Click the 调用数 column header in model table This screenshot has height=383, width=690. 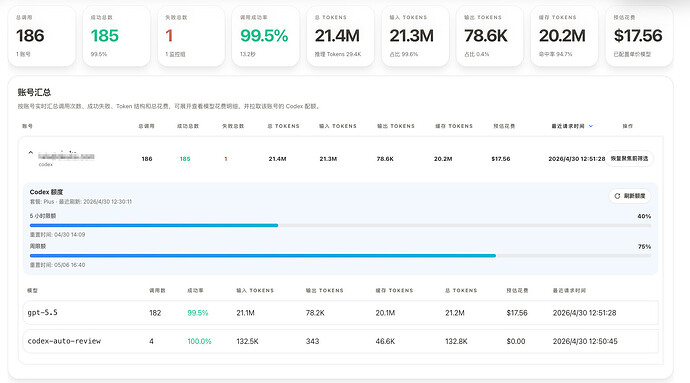157,291
